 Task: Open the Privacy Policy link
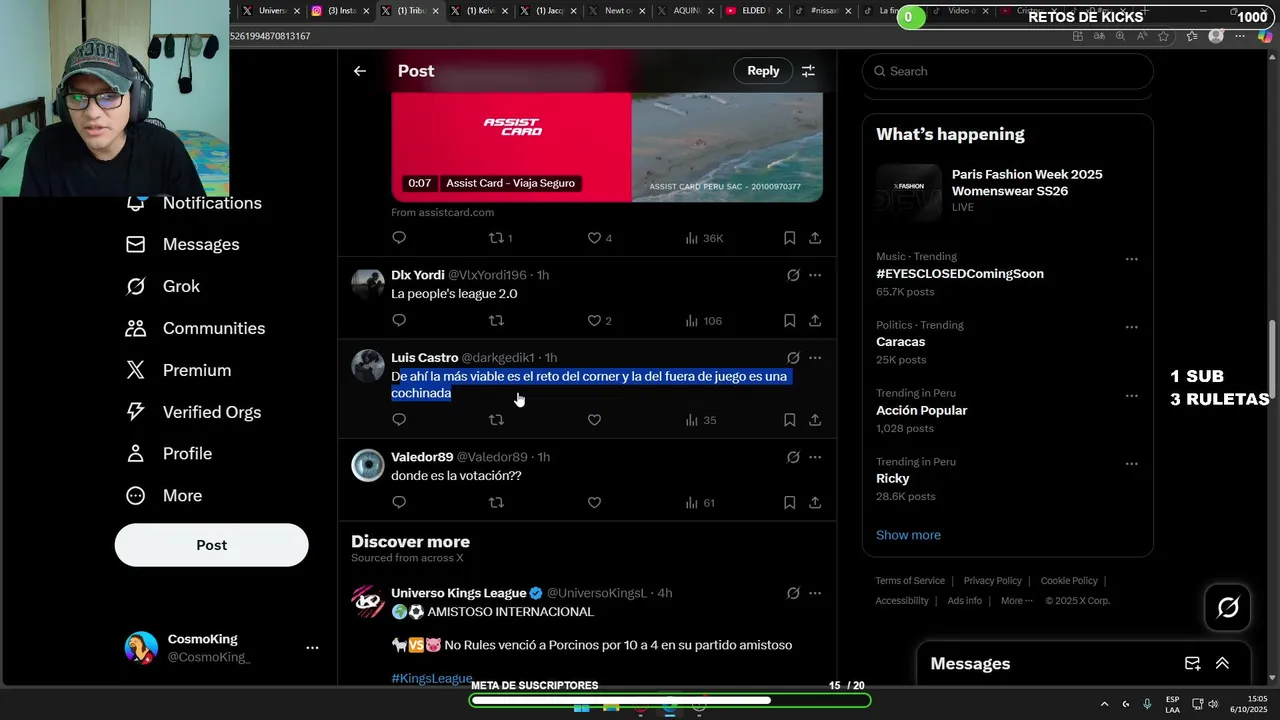[x=992, y=581]
